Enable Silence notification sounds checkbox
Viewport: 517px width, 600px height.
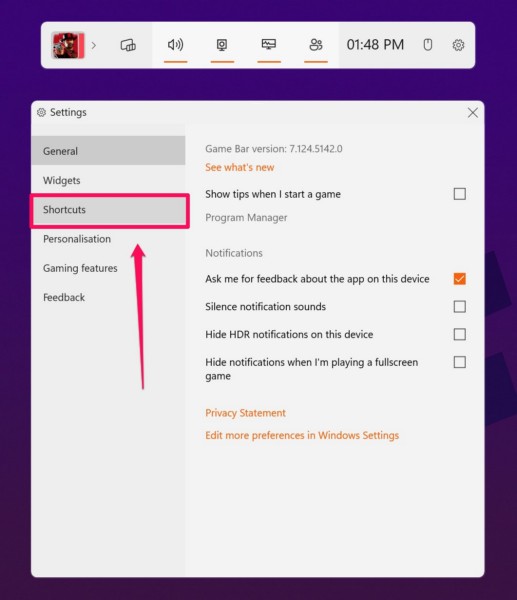click(x=460, y=307)
